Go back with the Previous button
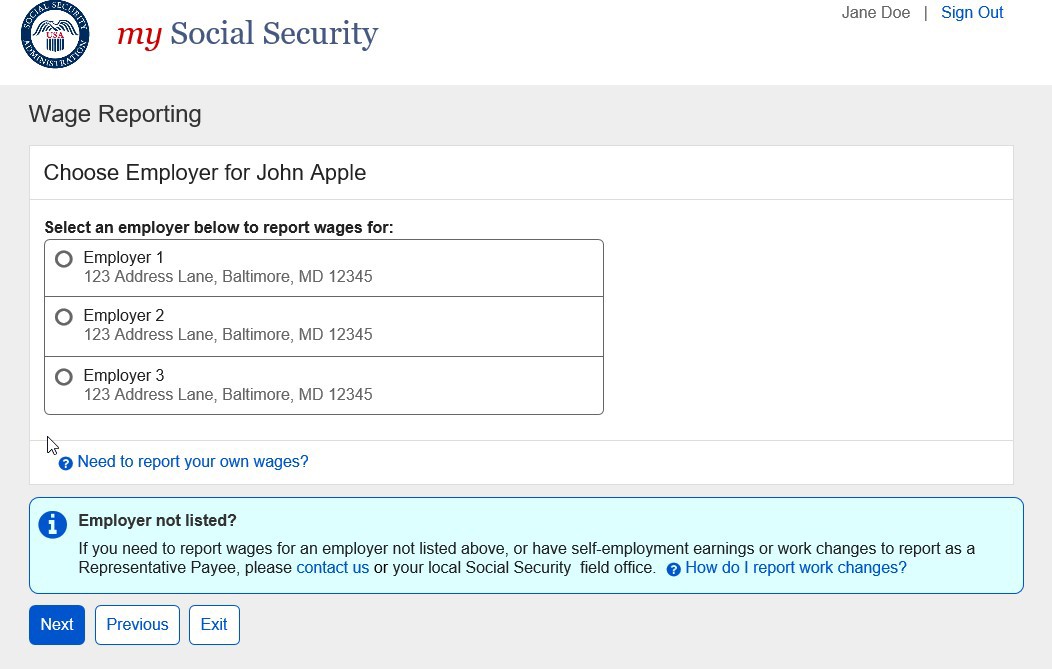 pyautogui.click(x=137, y=625)
